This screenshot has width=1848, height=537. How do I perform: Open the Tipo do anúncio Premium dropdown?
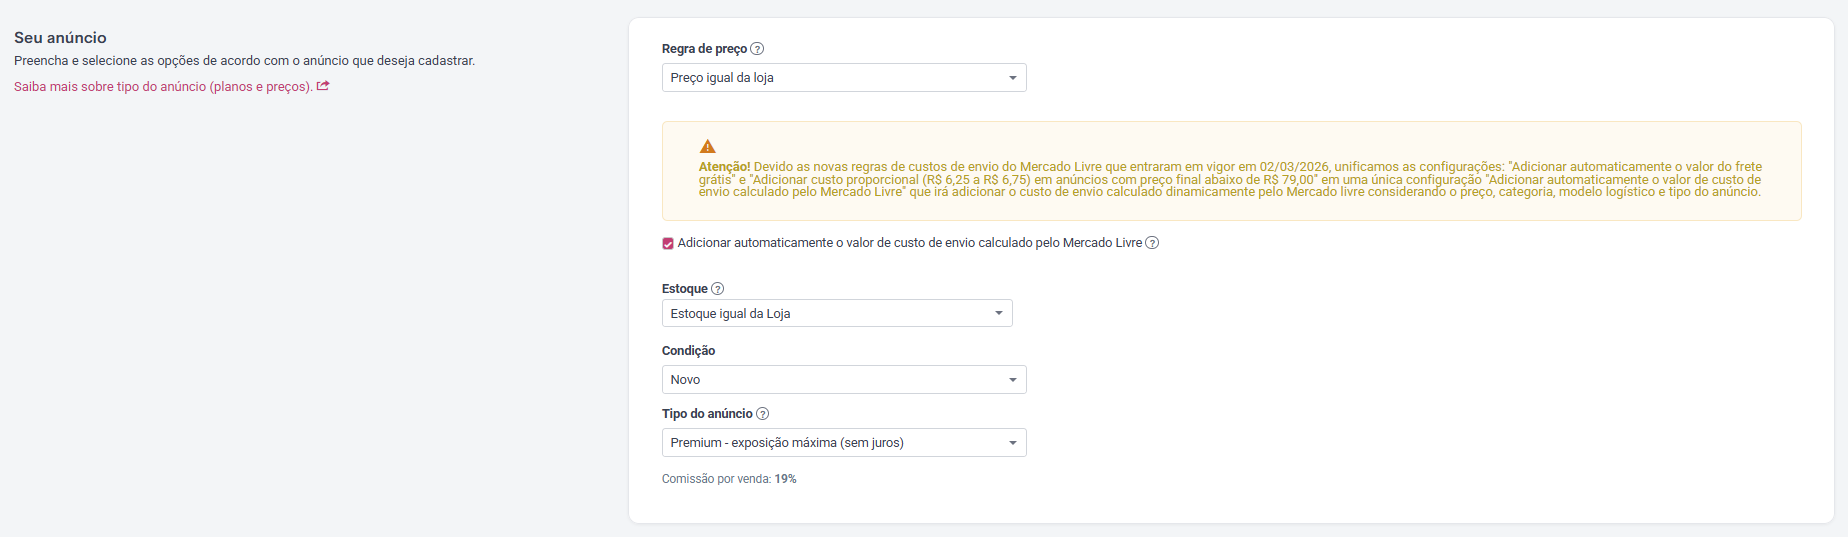point(844,443)
